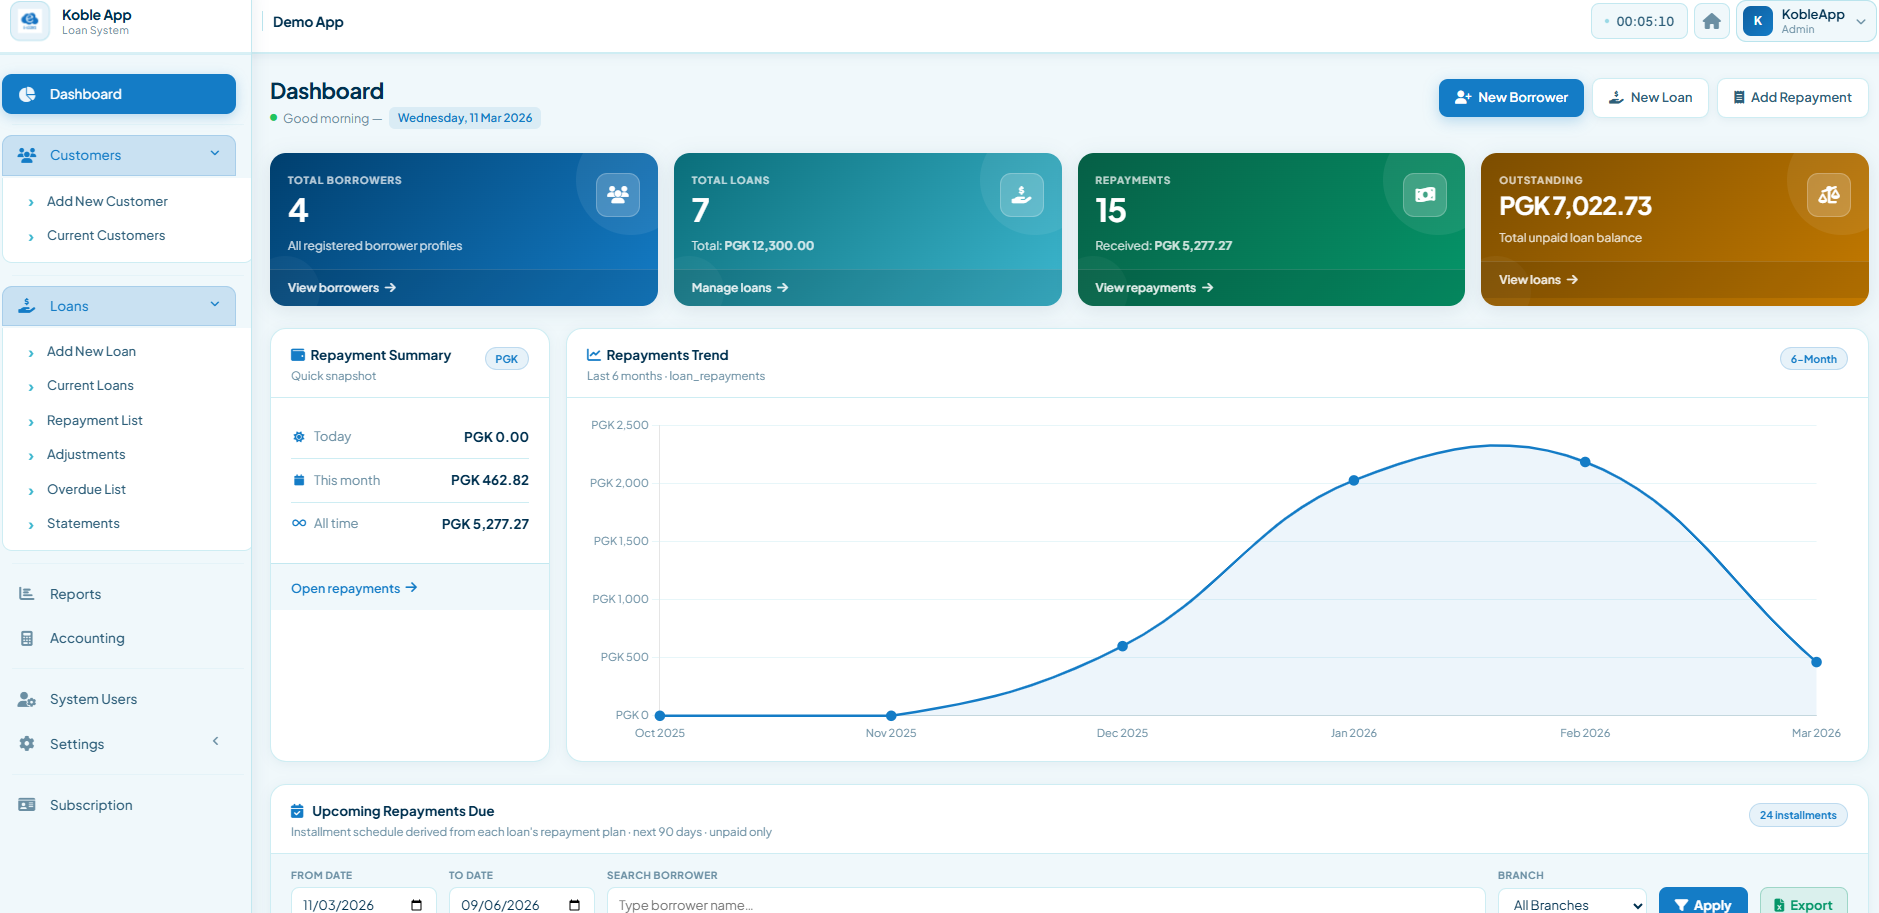1879x913 pixels.
Task: Click the Total Borrowers people icon
Action: coord(617,195)
